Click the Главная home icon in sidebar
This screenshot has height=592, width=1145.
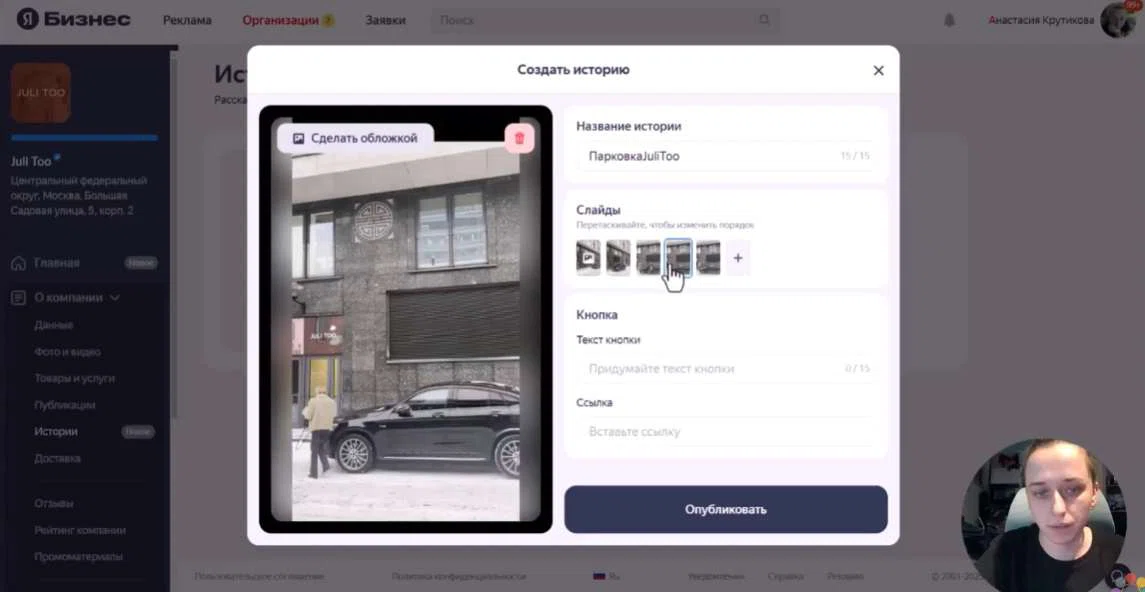coord(18,263)
